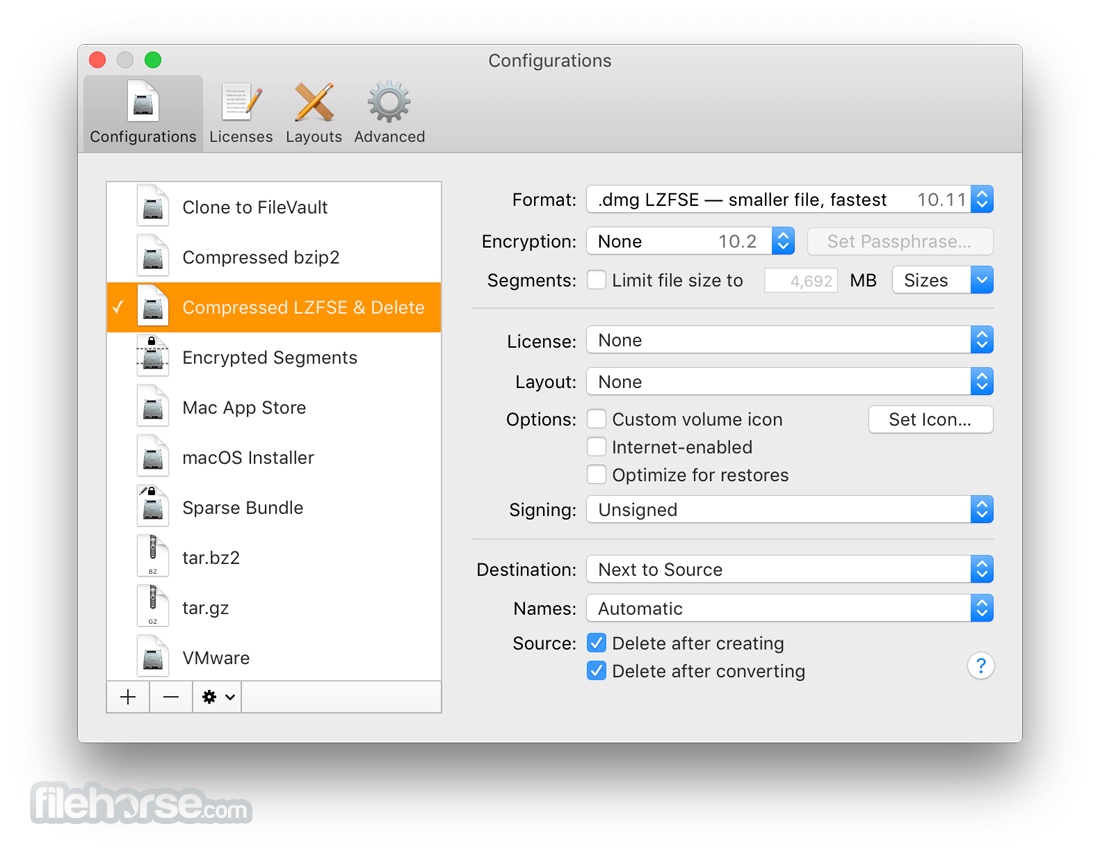Click the segment size MB field
This screenshot has height=854, width=1100.
800,281
